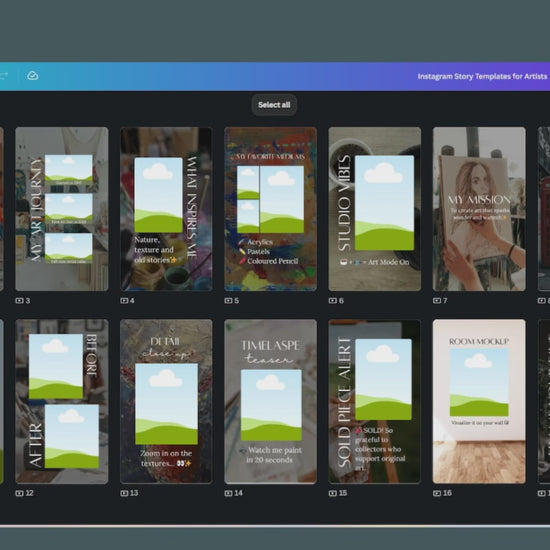
Task: Click the video icon beside page number 5
Action: point(228,301)
